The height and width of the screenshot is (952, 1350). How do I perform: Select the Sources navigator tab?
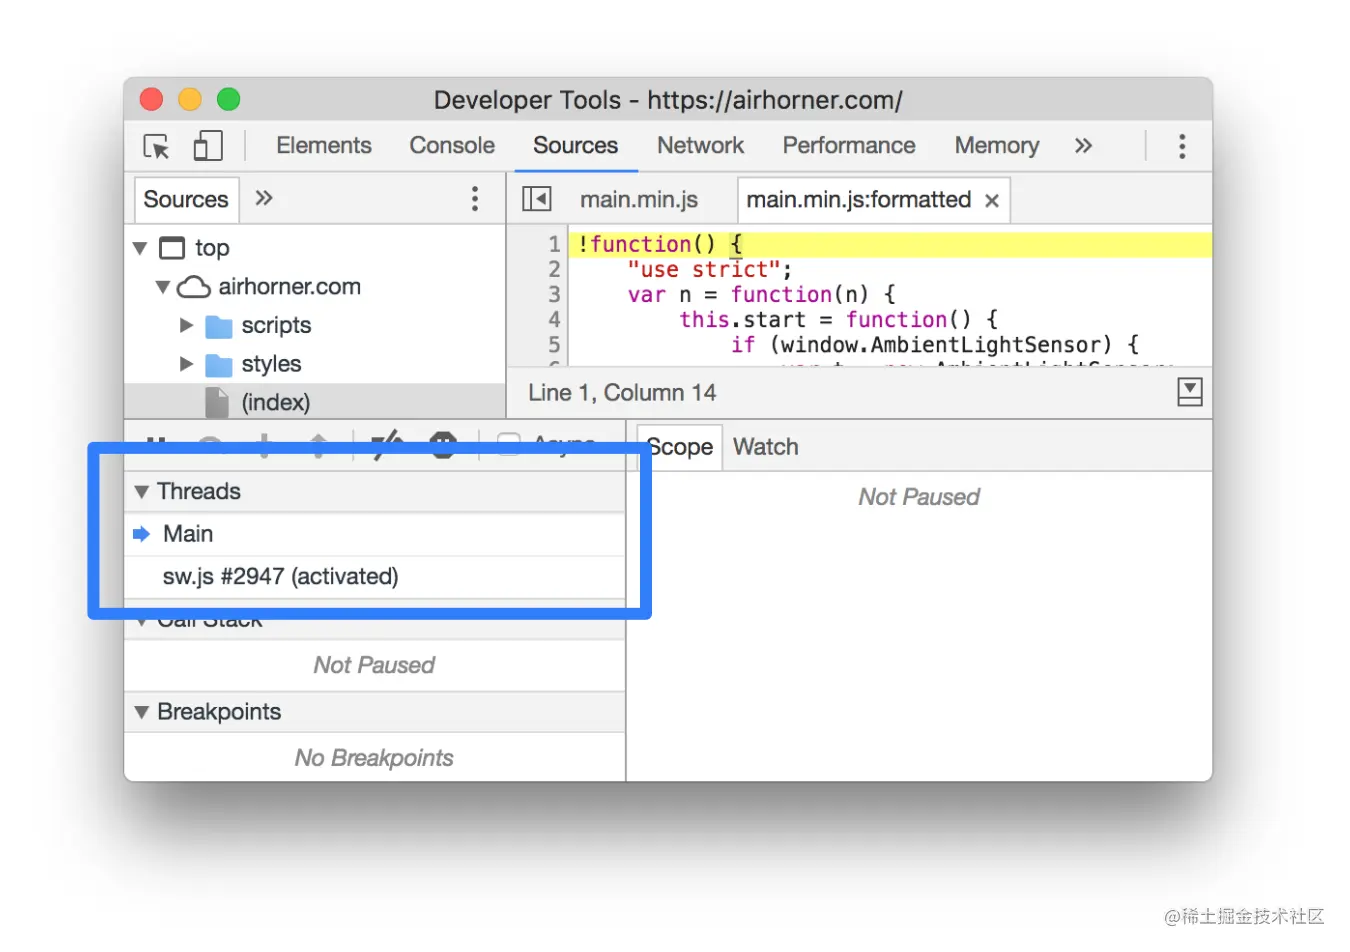pos(186,199)
